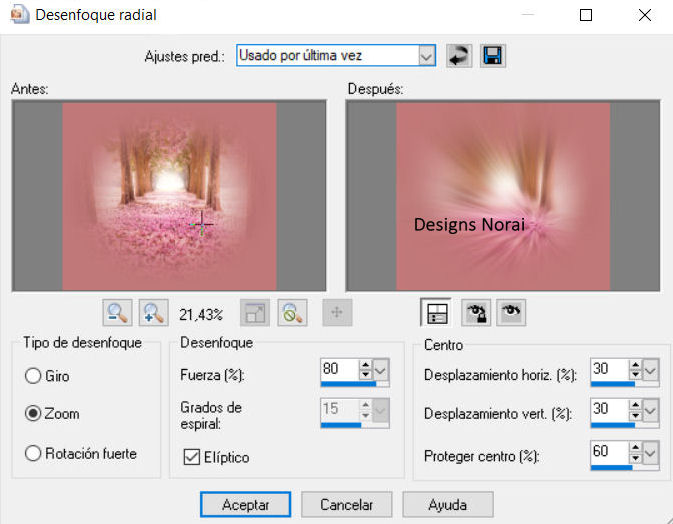Click the Desplazamiento vert. blue slider bar
Image resolution: width=673 pixels, height=524 pixels.
tap(625, 425)
